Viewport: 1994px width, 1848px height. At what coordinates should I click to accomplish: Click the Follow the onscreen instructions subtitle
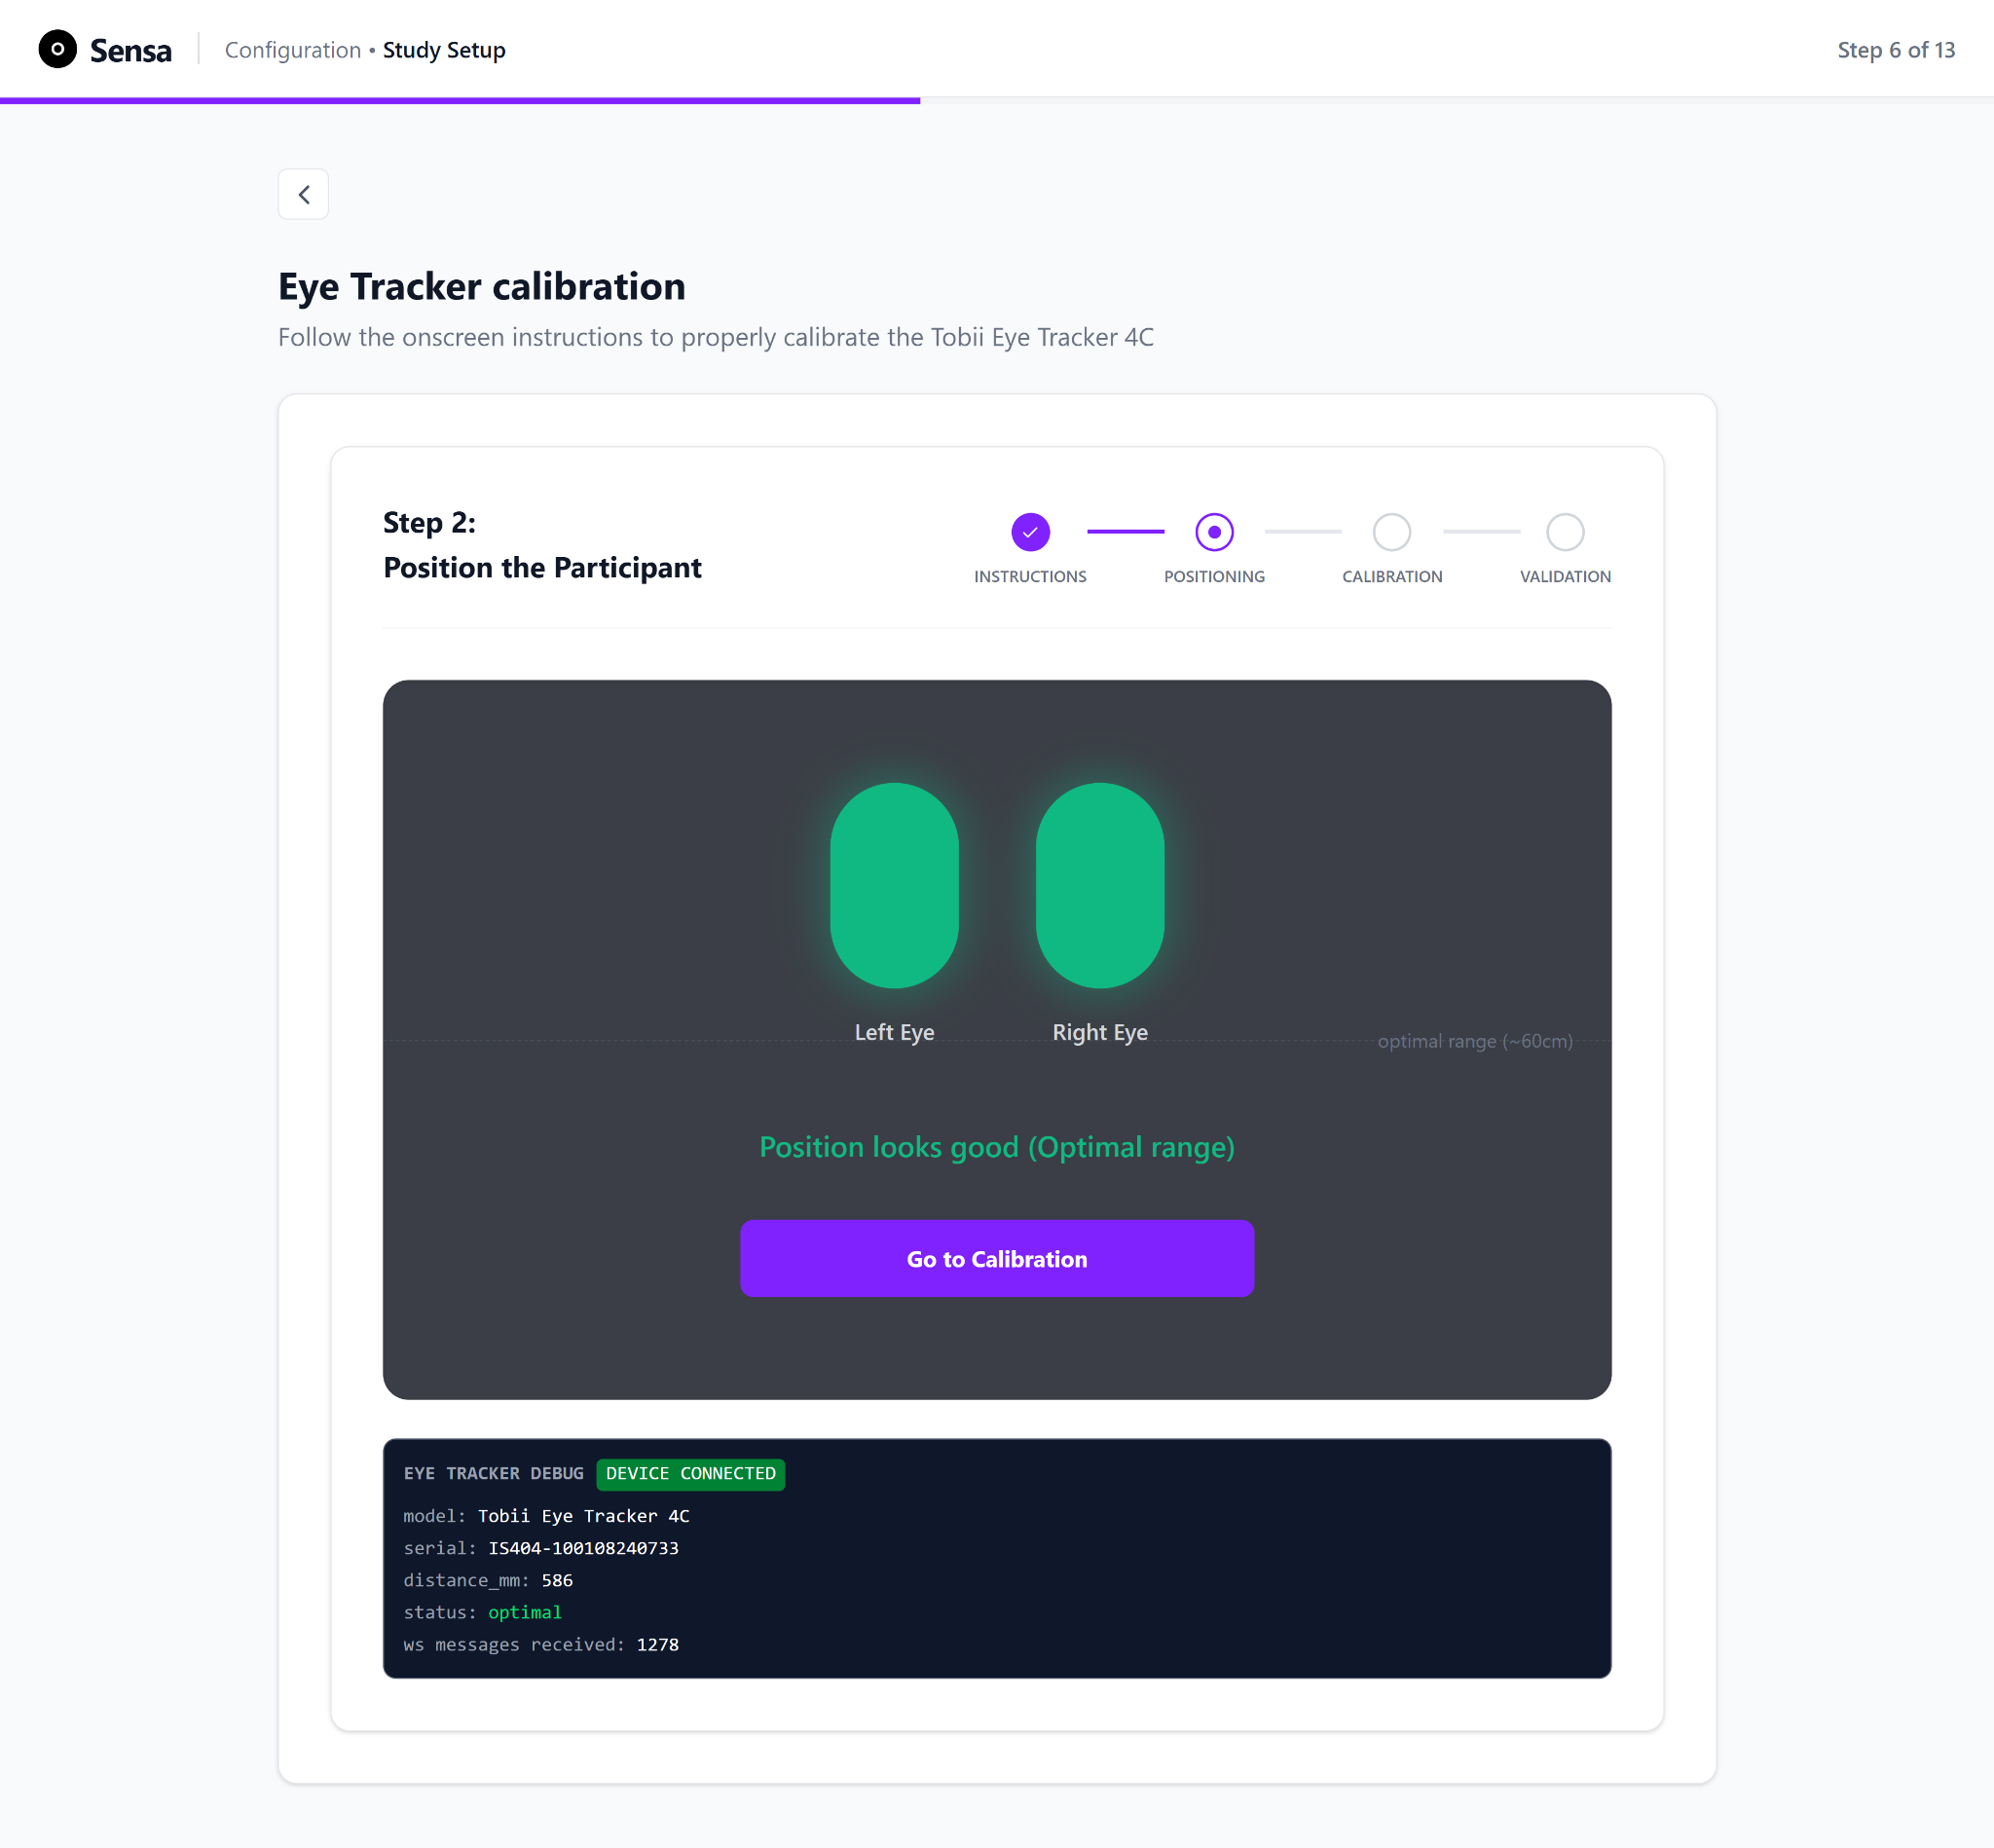716,338
